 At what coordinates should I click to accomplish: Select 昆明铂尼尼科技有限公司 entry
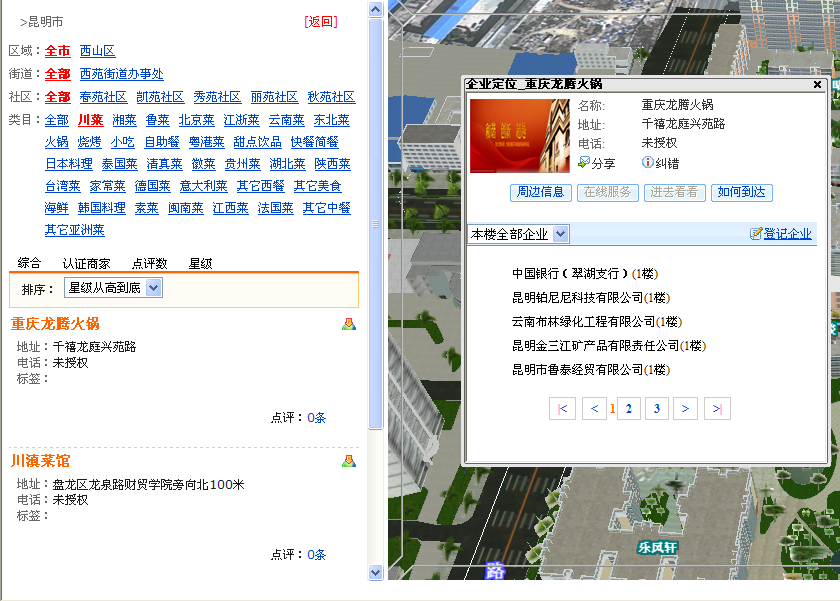(591, 298)
